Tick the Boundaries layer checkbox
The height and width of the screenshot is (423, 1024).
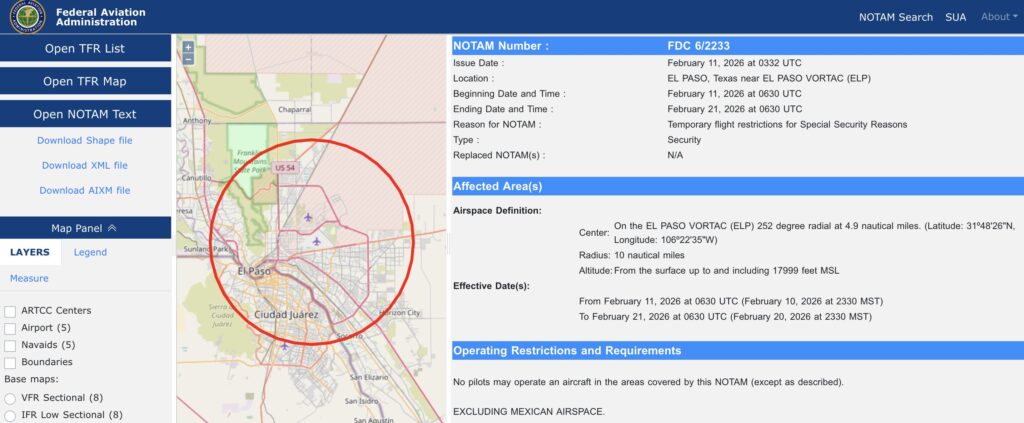(x=10, y=362)
